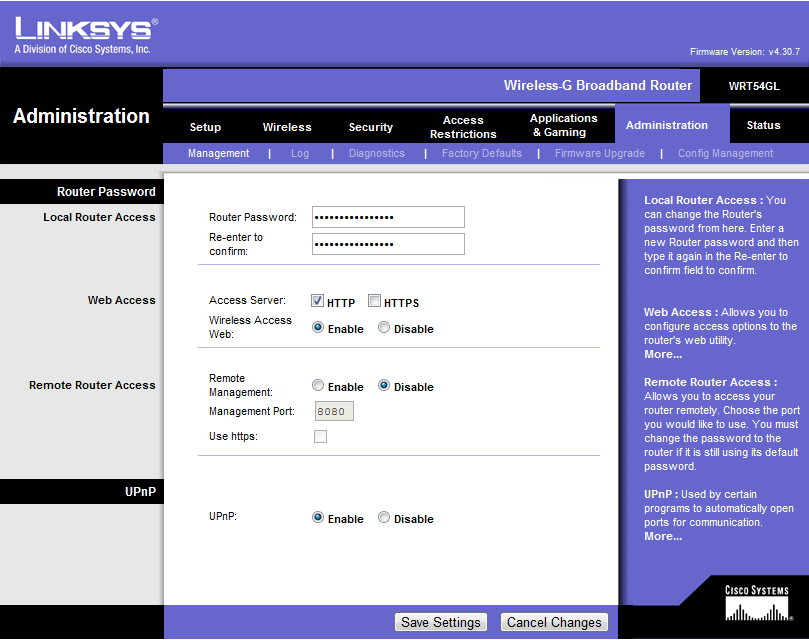Open Applications & Gaming tab
The image size is (809, 640).
tap(564, 125)
